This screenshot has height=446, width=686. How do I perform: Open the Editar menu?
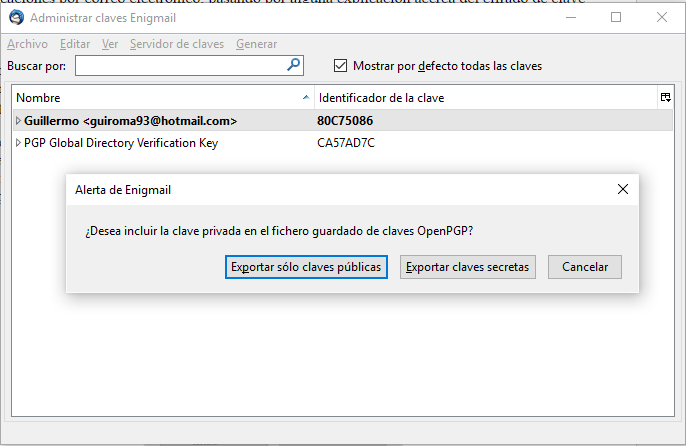tap(75, 44)
